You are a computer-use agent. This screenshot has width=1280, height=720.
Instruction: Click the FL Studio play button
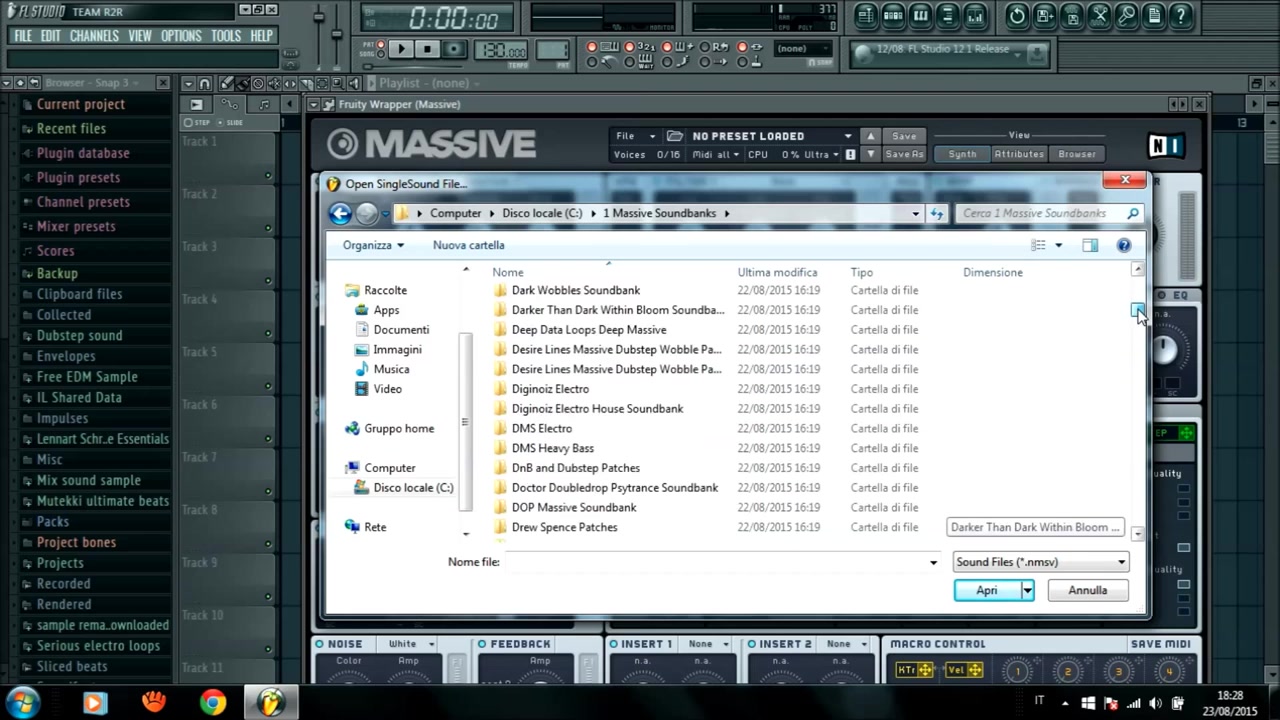pos(400,48)
